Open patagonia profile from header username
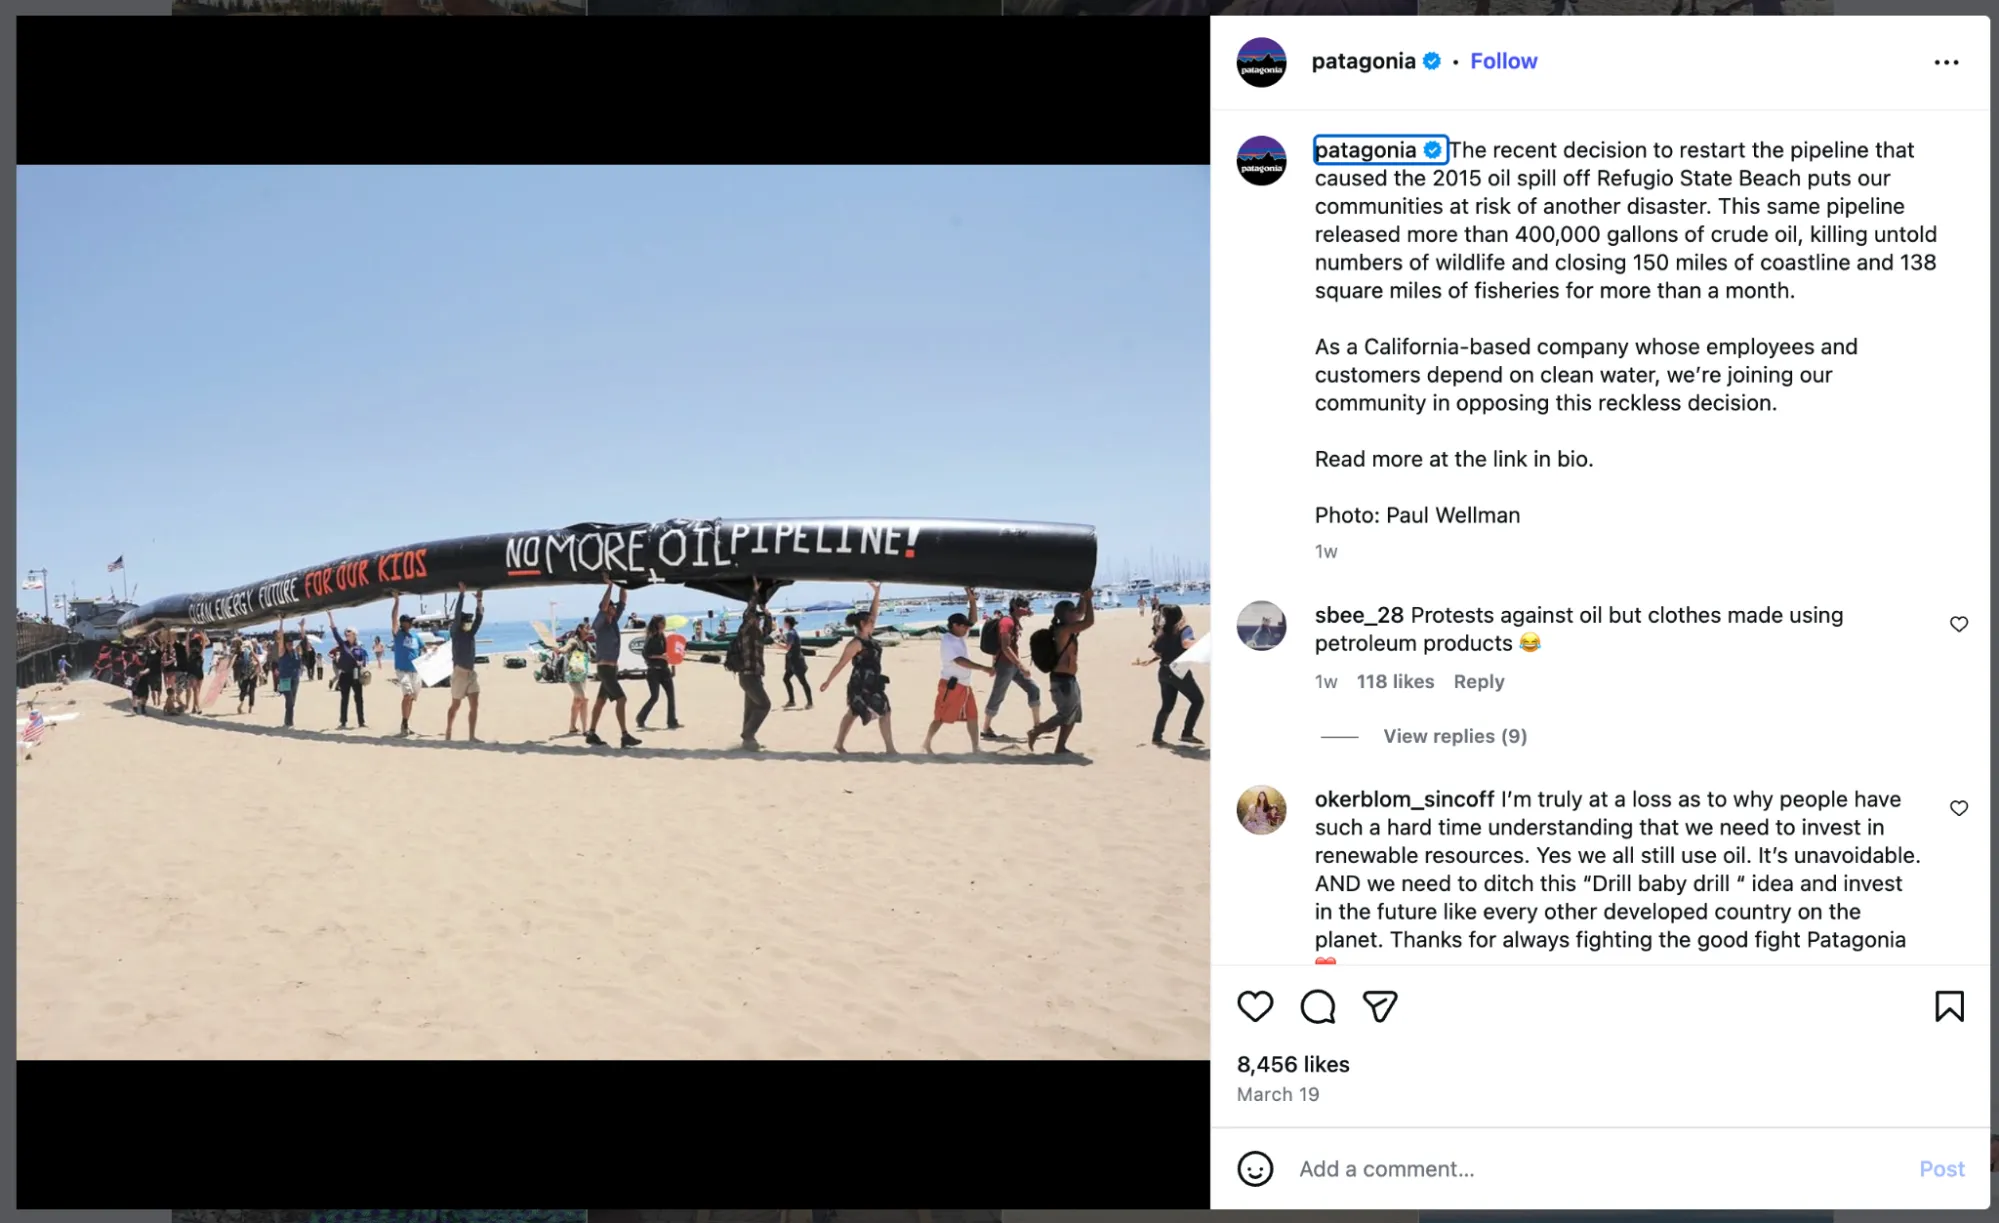This screenshot has height=1224, width=1999. click(x=1363, y=61)
